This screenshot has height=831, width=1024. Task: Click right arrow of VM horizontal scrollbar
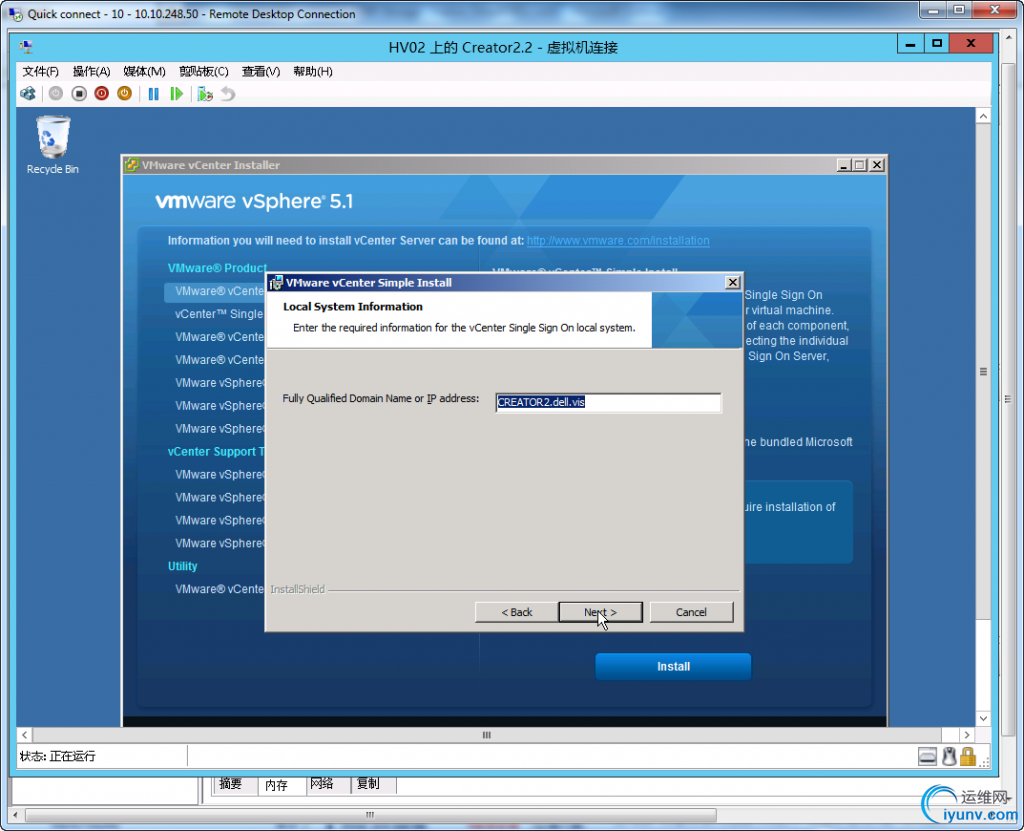tap(967, 735)
